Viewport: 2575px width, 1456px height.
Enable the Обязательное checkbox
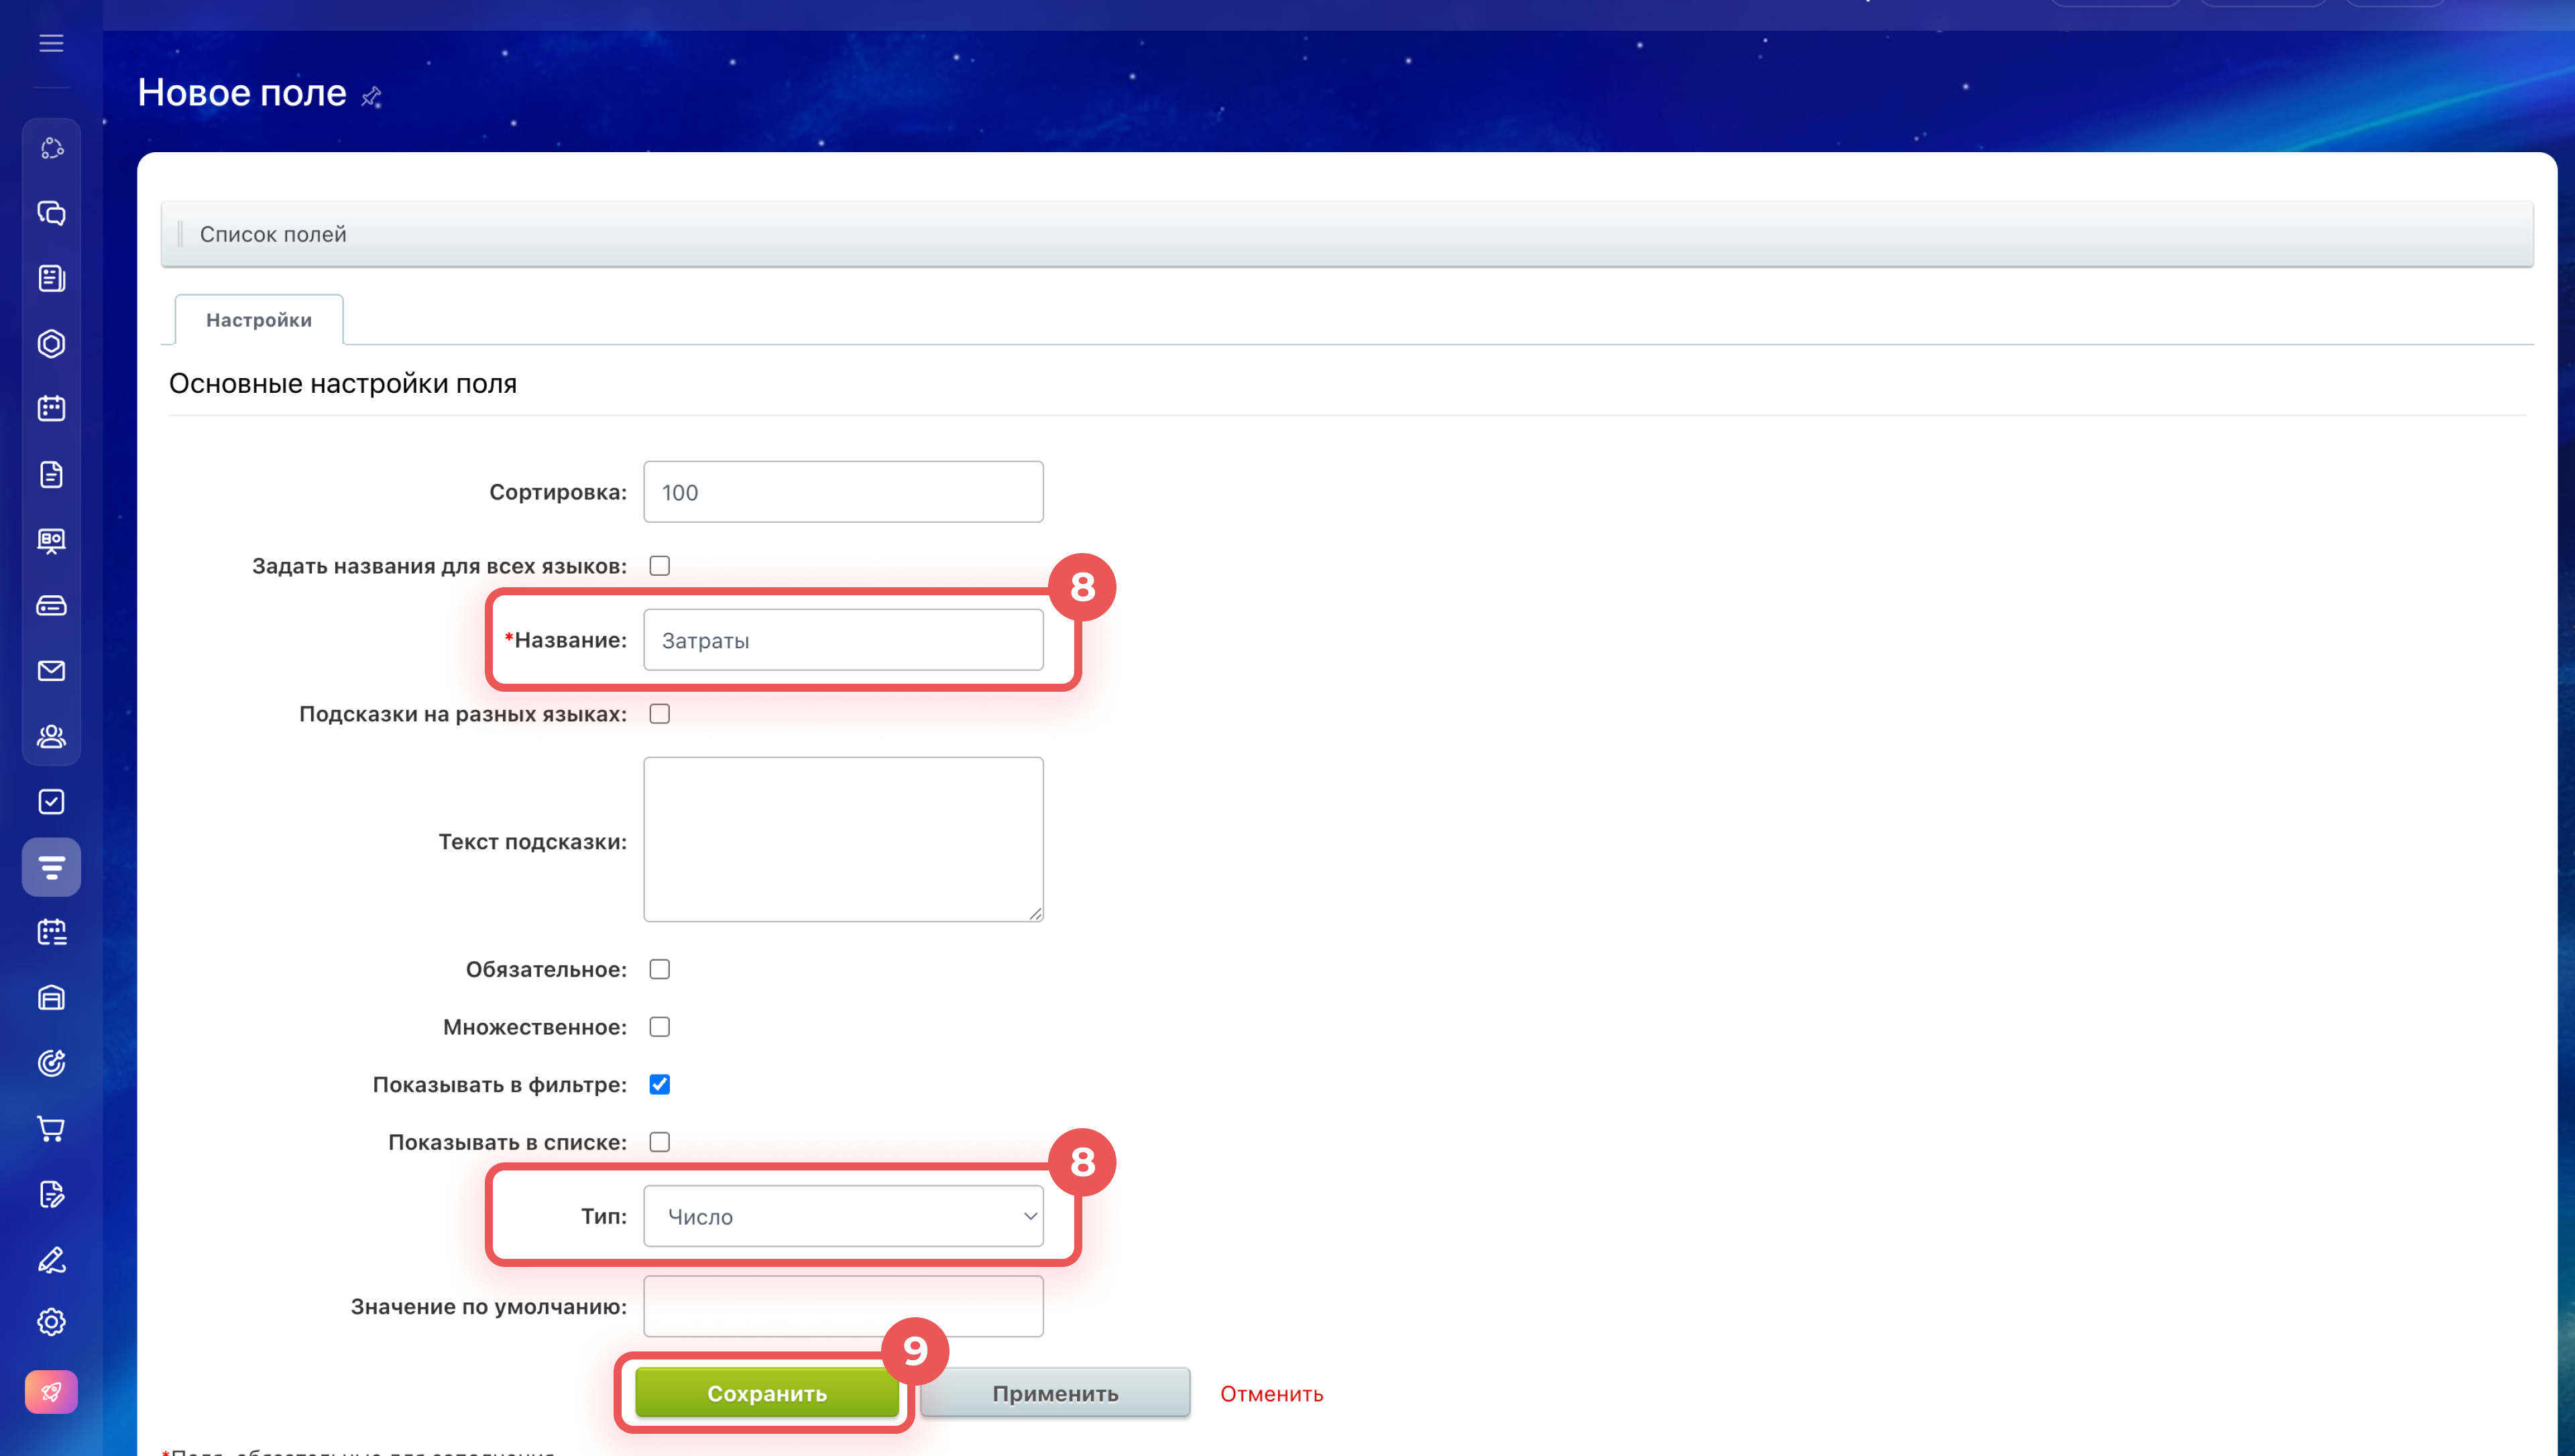[659, 969]
